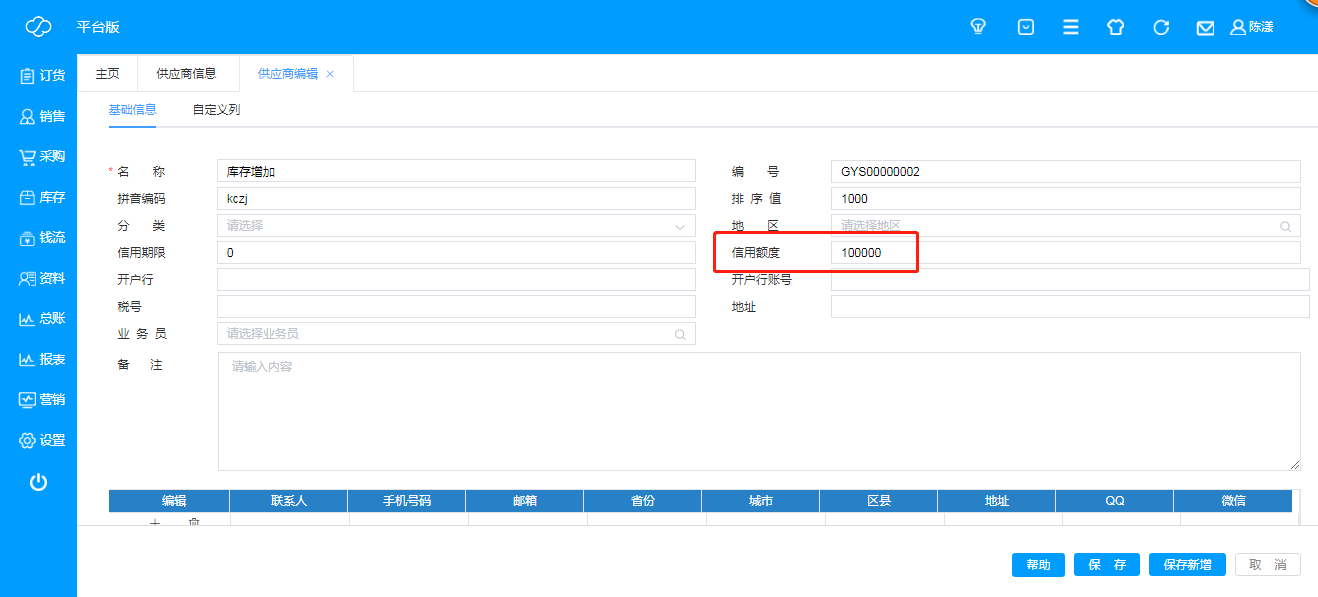Click the 城市 column header

[x=760, y=500]
